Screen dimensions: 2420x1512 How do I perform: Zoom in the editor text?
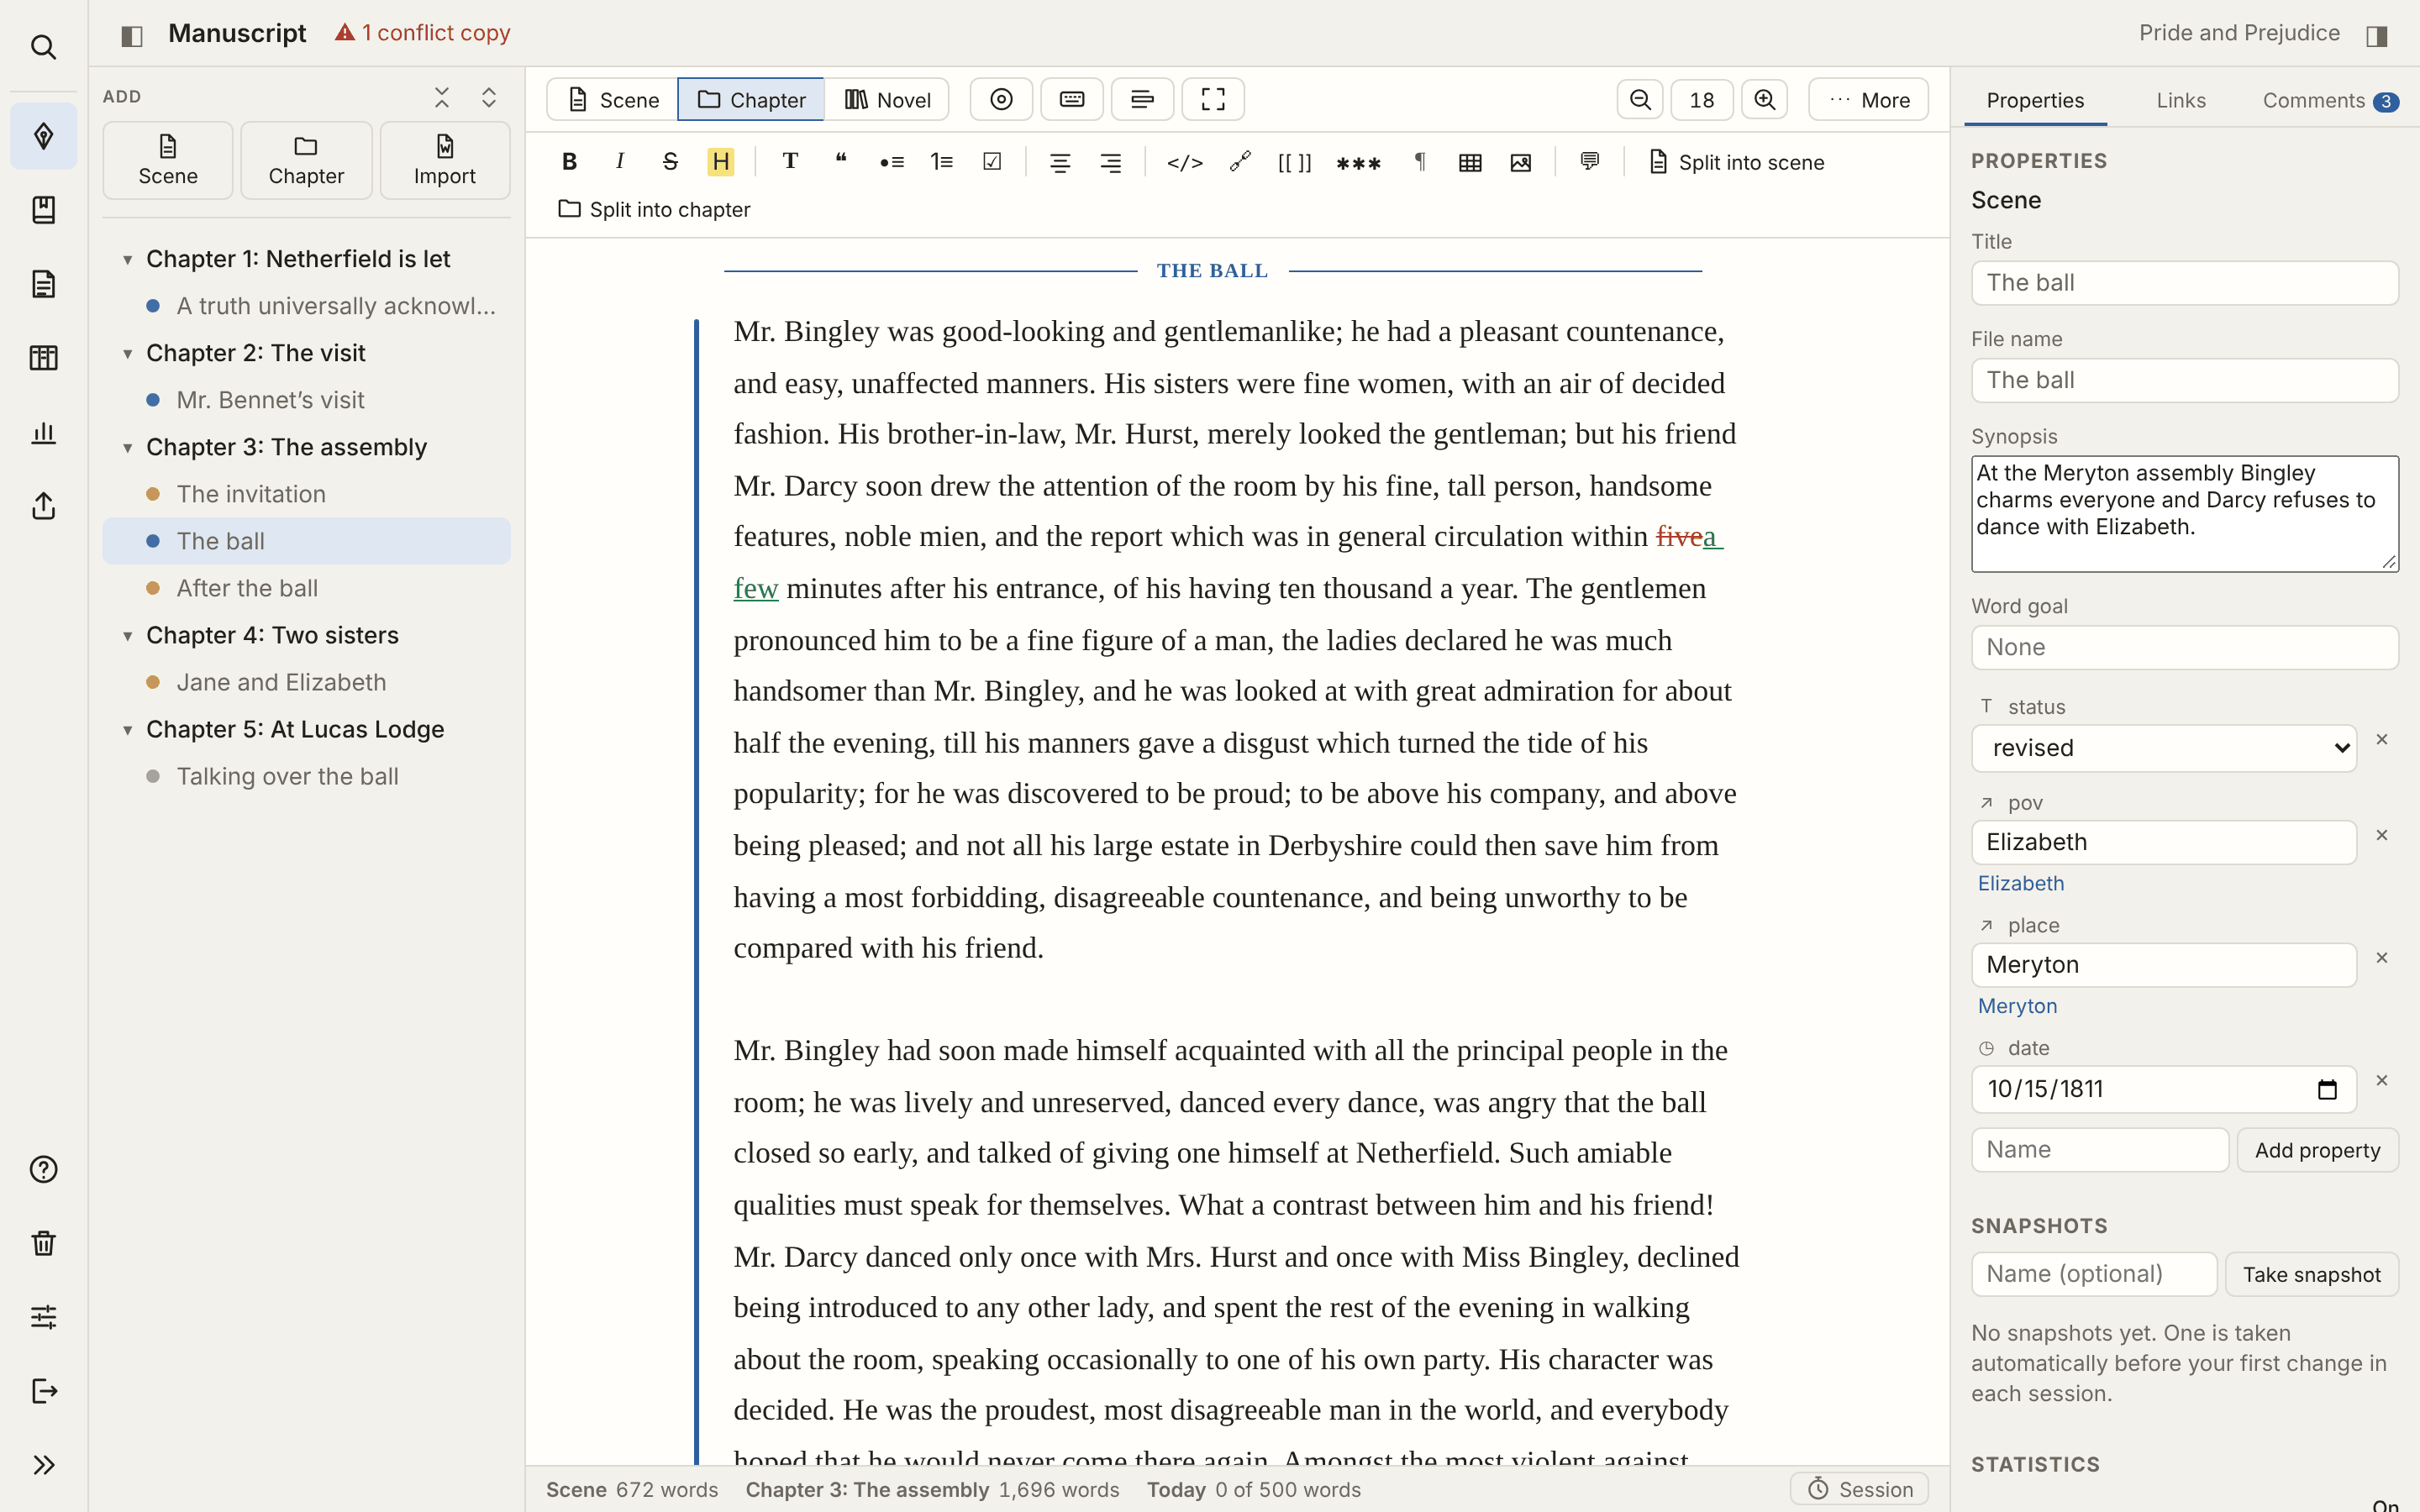pos(1764,100)
